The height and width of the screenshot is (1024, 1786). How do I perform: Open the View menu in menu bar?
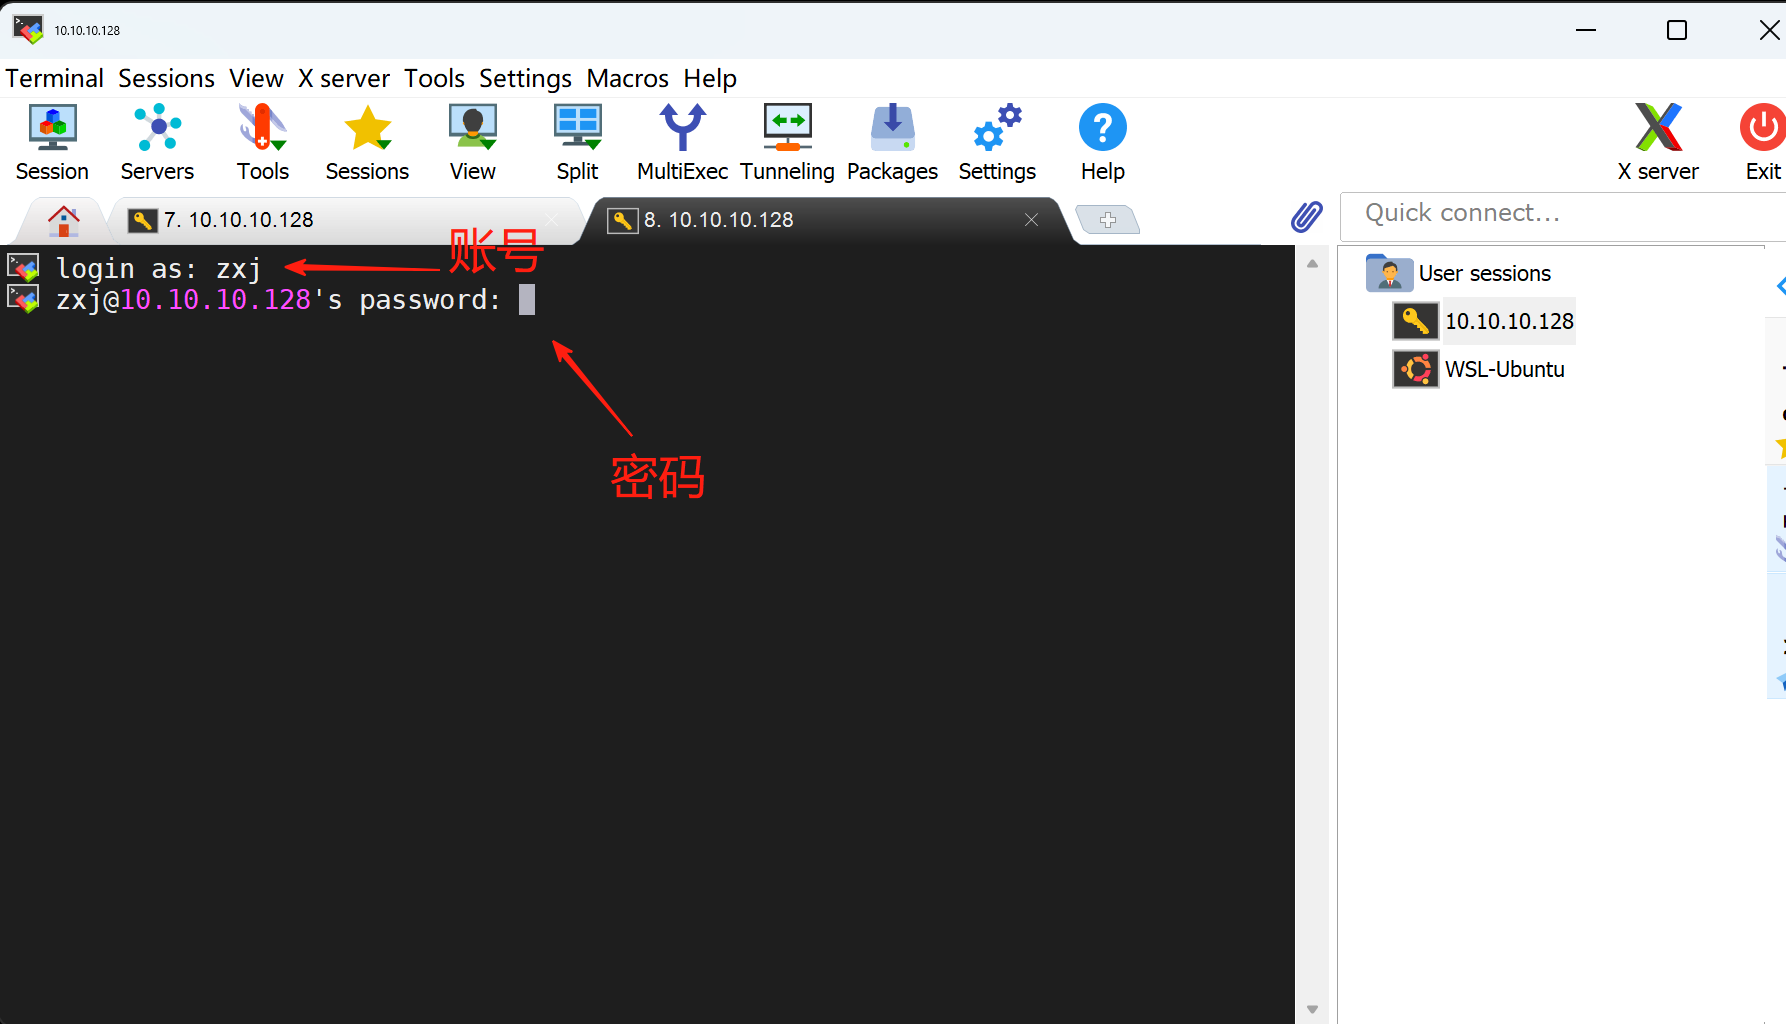click(x=256, y=78)
